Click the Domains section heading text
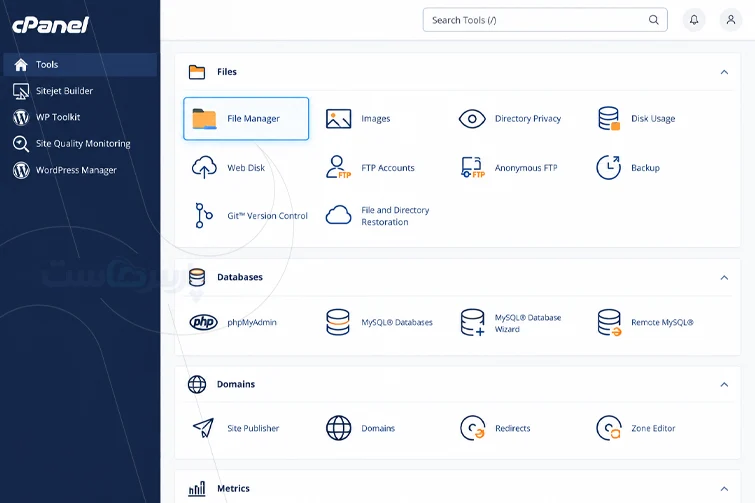 [x=235, y=384]
